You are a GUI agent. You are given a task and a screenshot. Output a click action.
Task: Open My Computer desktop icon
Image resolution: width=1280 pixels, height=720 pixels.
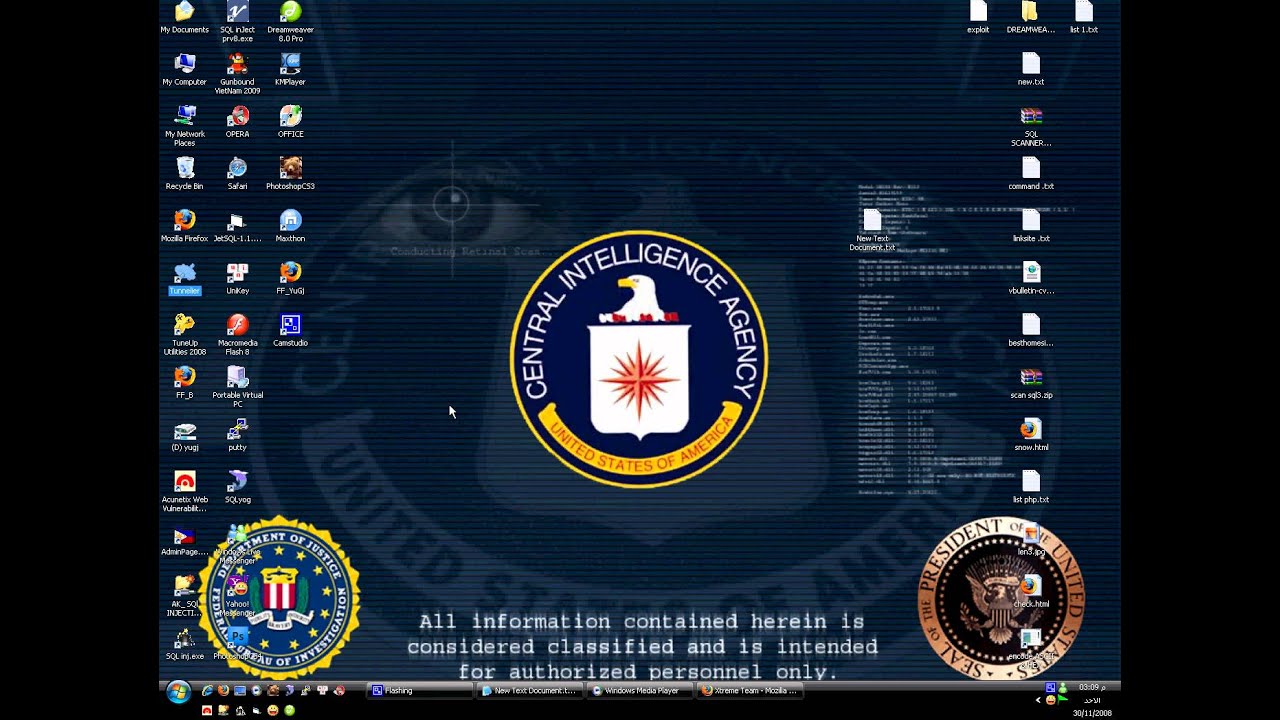(184, 70)
